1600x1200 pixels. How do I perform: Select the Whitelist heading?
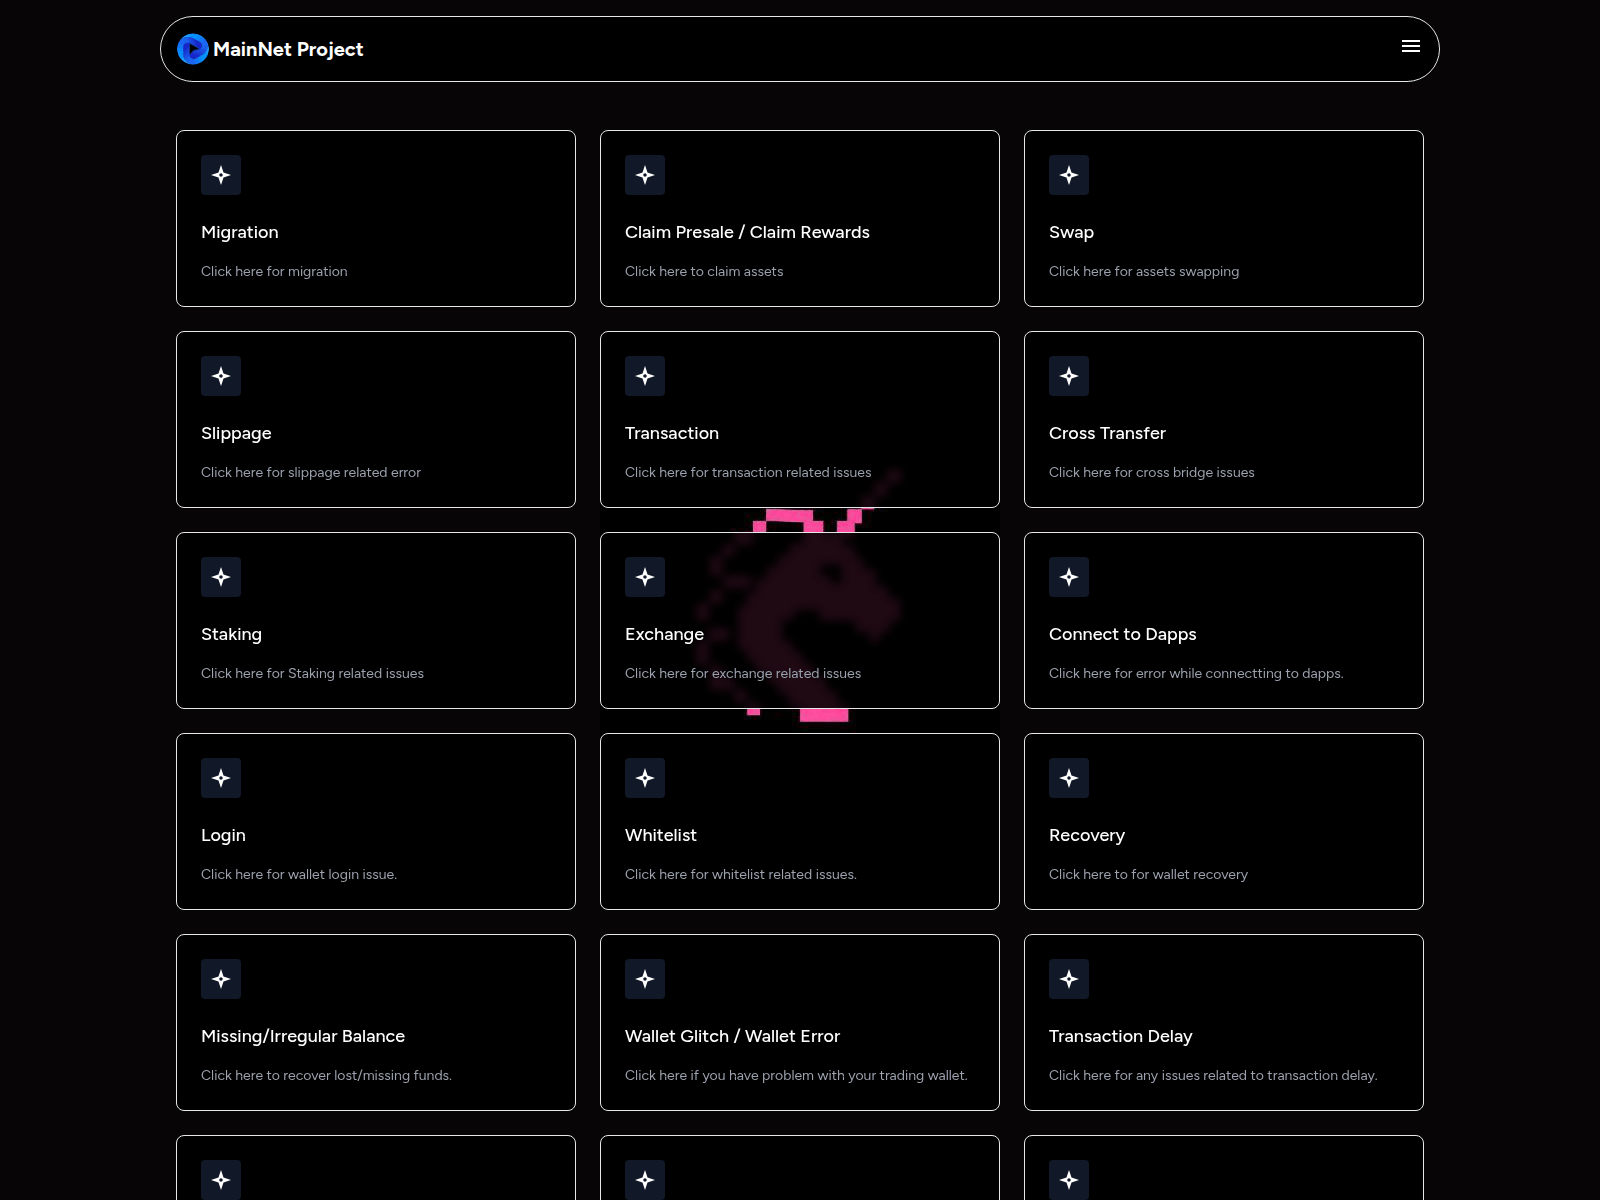click(661, 835)
